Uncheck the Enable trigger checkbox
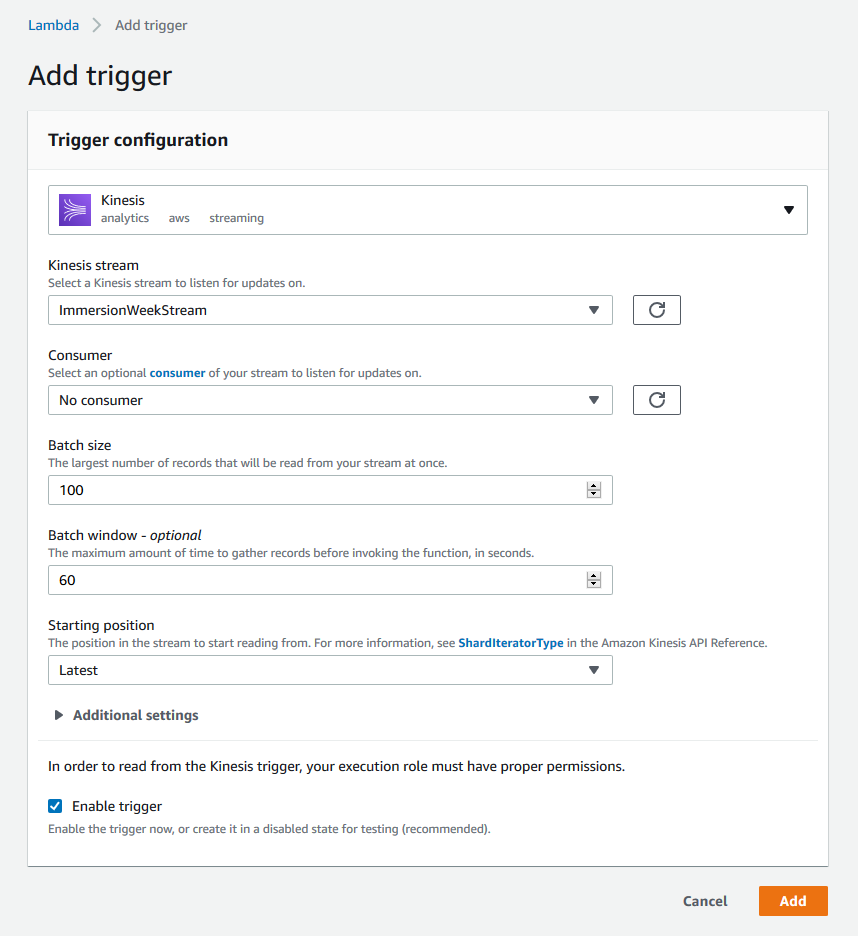The image size is (858, 936). [x=55, y=806]
